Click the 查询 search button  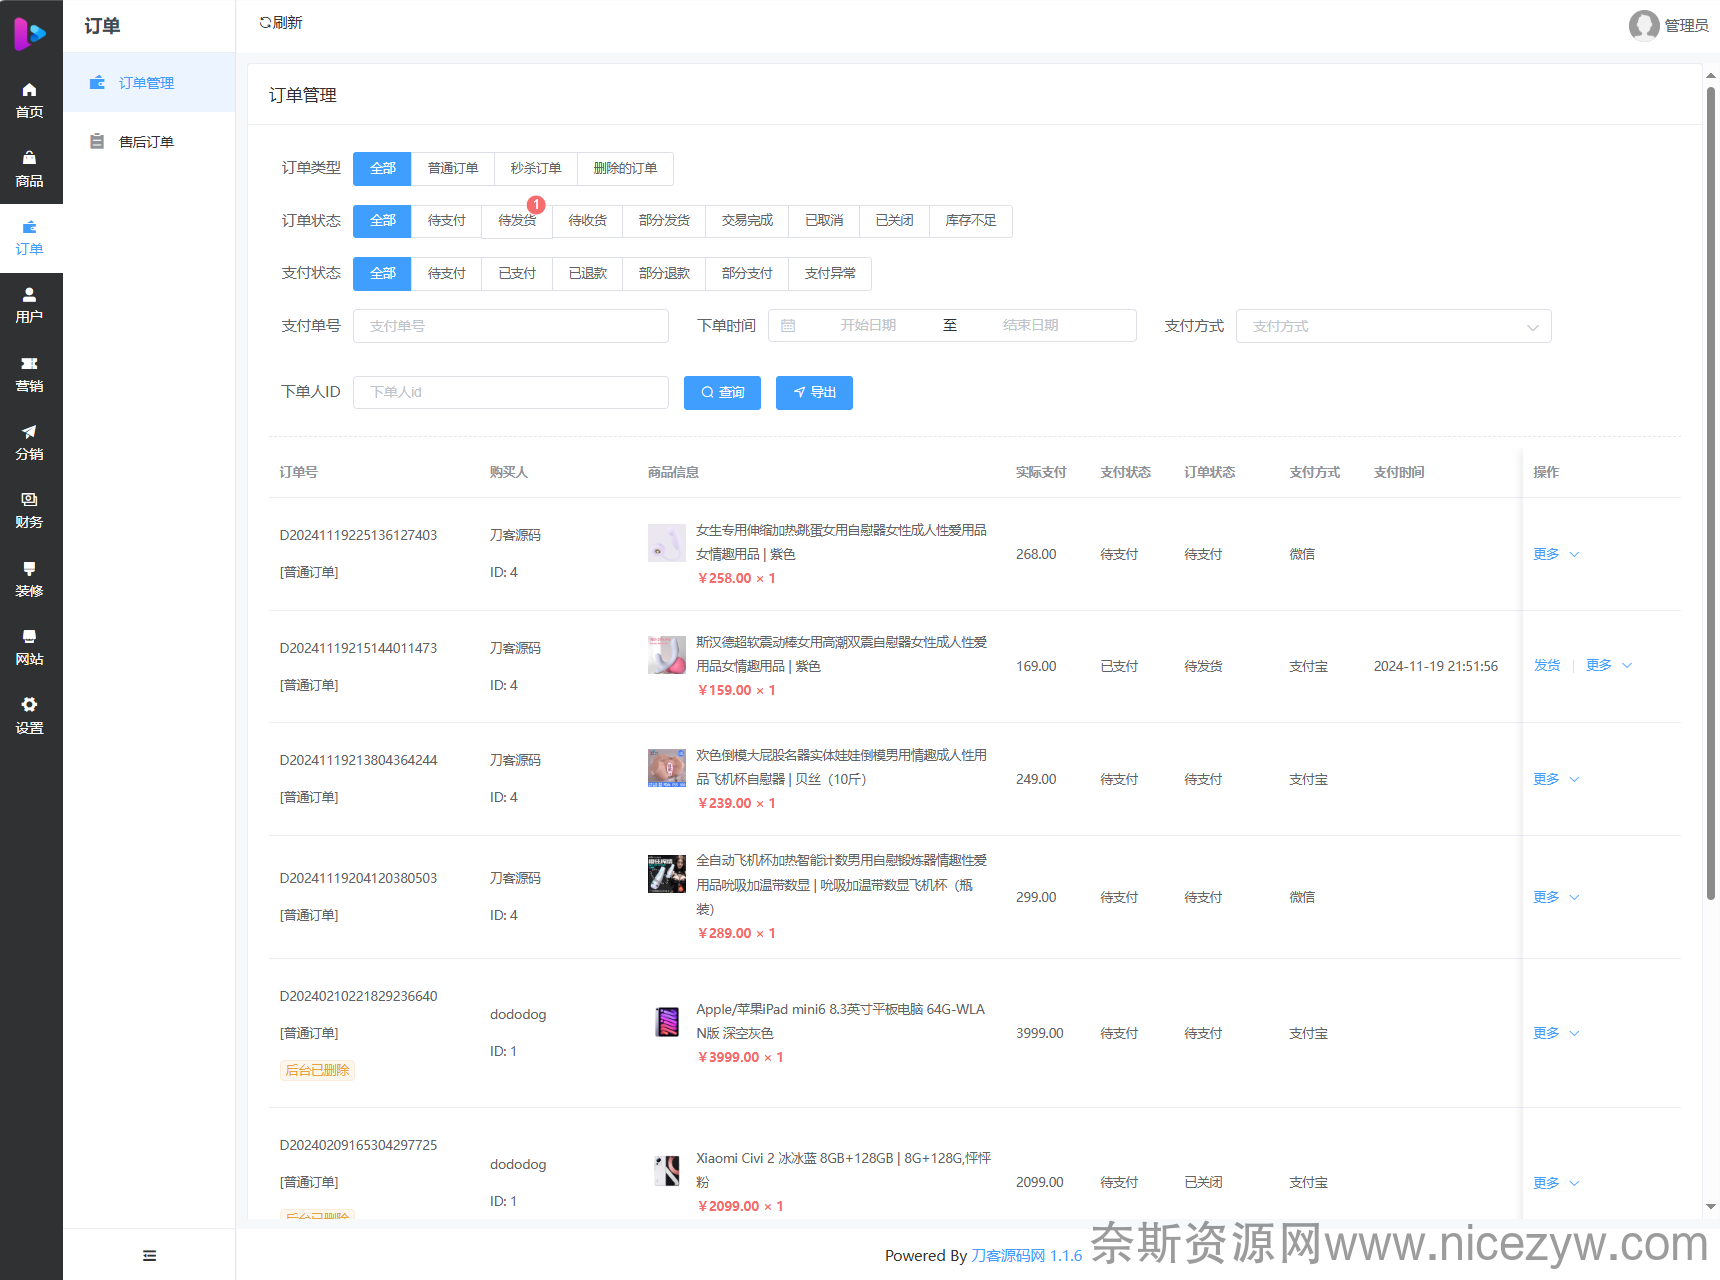[x=722, y=393]
